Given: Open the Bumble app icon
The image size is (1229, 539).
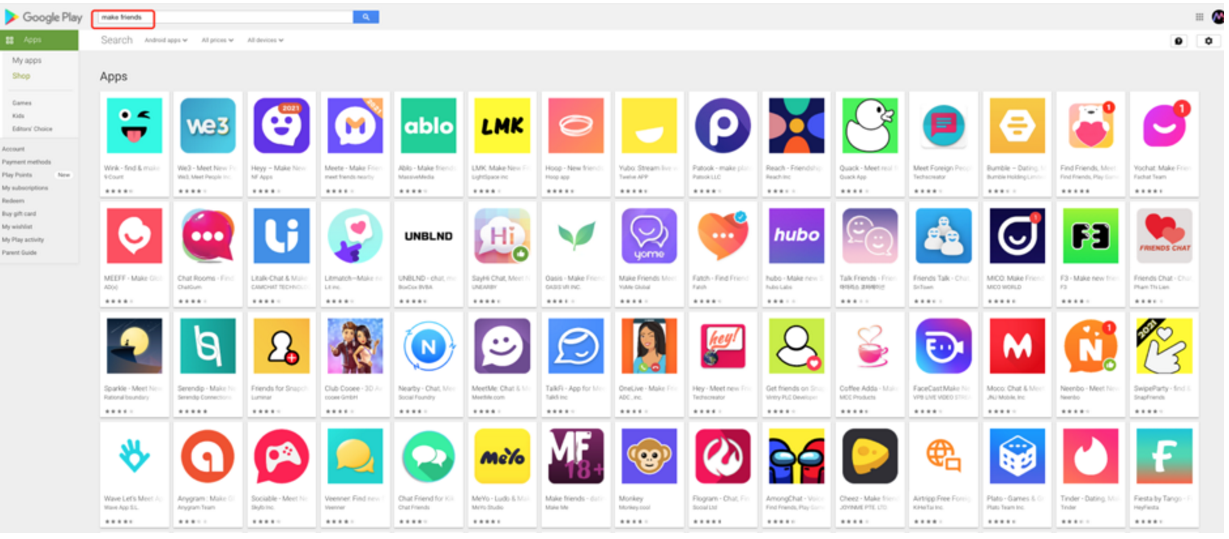Looking at the screenshot, I should pyautogui.click(x=1017, y=125).
